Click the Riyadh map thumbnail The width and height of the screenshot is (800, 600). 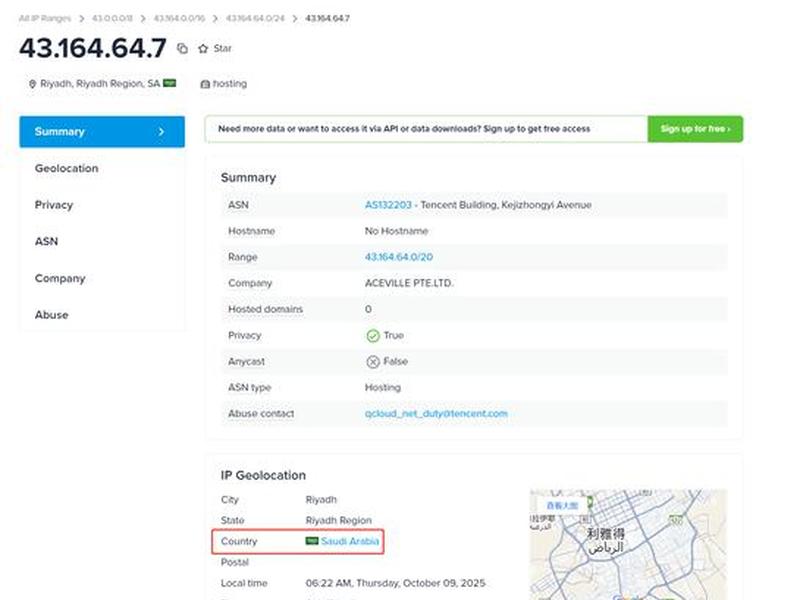click(629, 544)
